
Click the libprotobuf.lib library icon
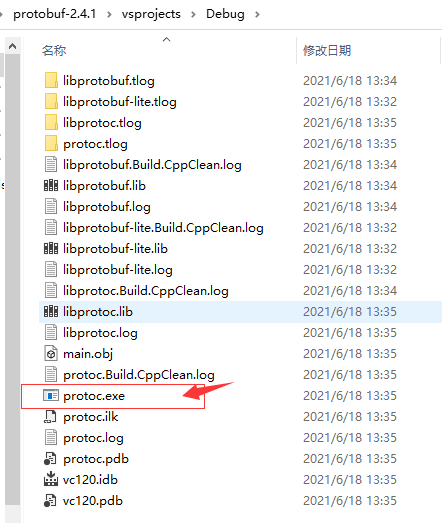pos(51,185)
